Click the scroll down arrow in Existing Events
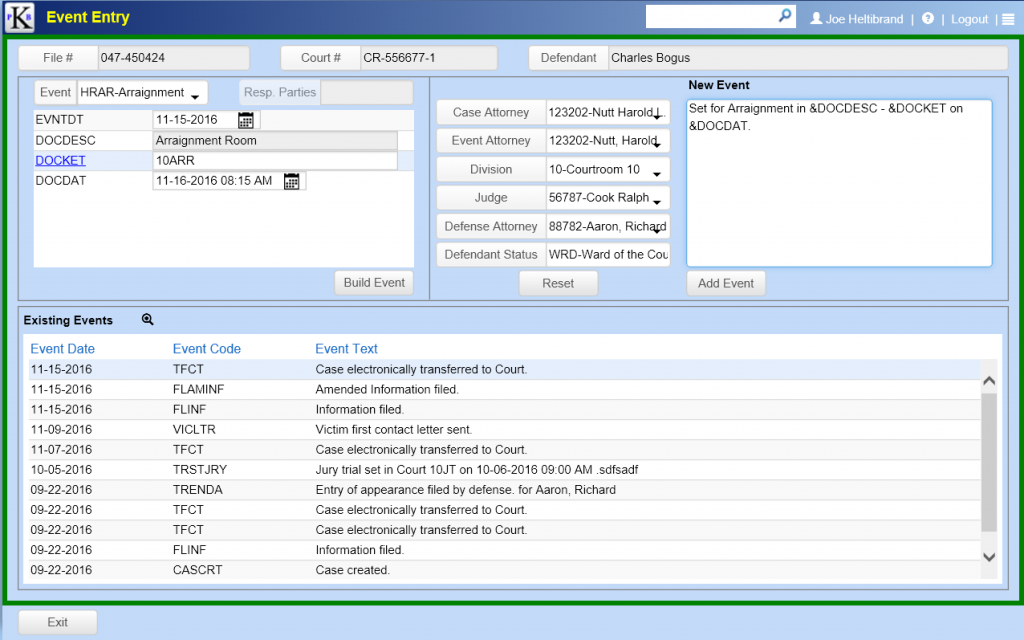Viewport: 1024px width, 640px height. 989,557
